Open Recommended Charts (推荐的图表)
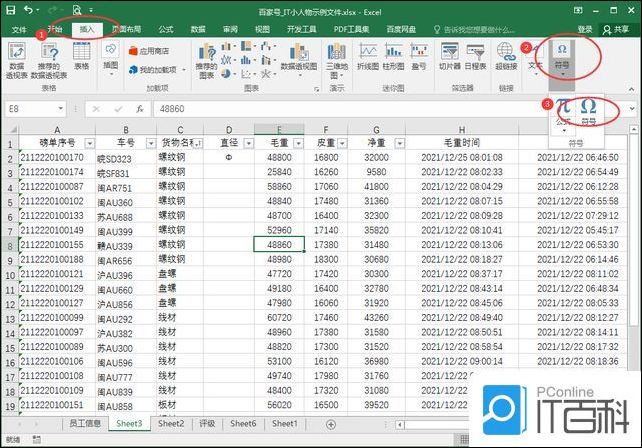Screen dimensions: 642x448 (x=207, y=61)
